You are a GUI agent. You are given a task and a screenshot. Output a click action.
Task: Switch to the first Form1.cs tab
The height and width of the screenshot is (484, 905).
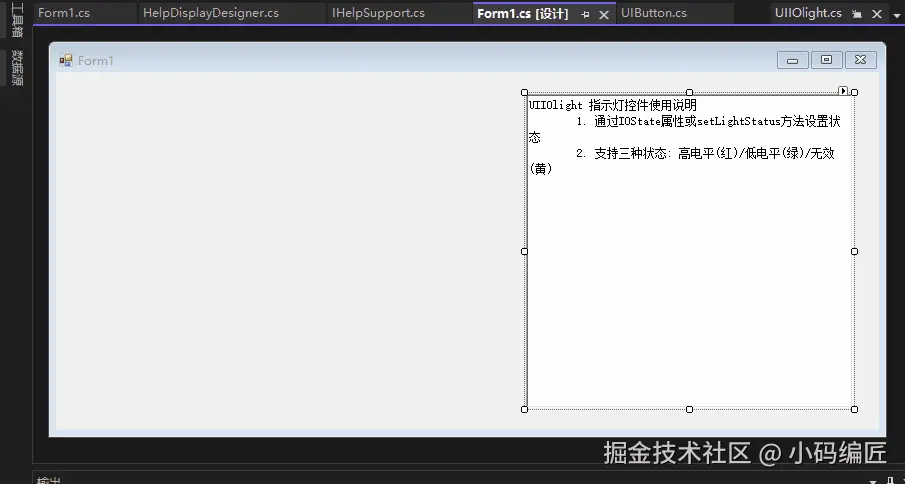(x=64, y=13)
